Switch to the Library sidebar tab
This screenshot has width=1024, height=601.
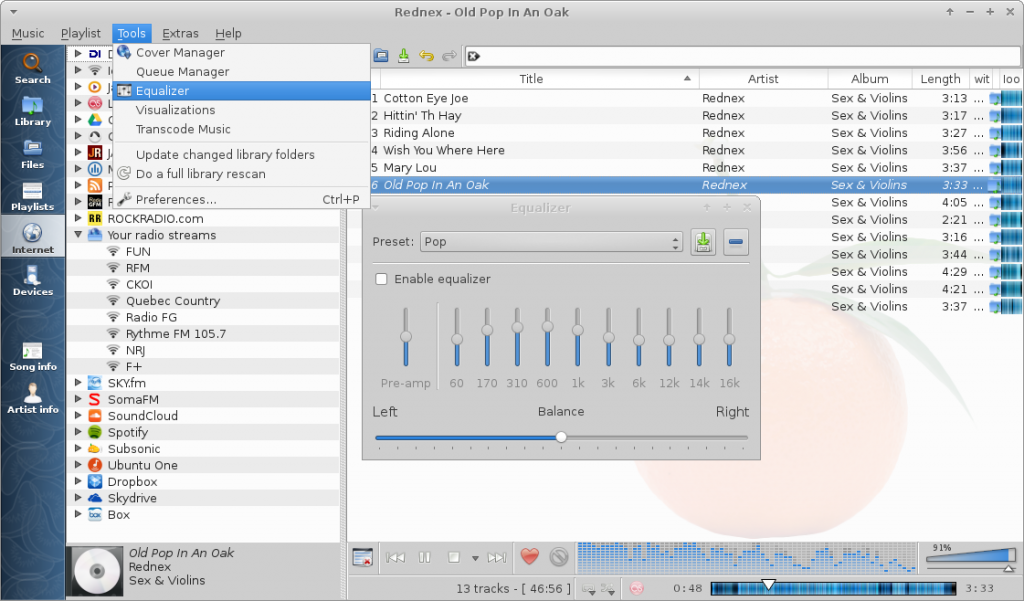[x=32, y=111]
